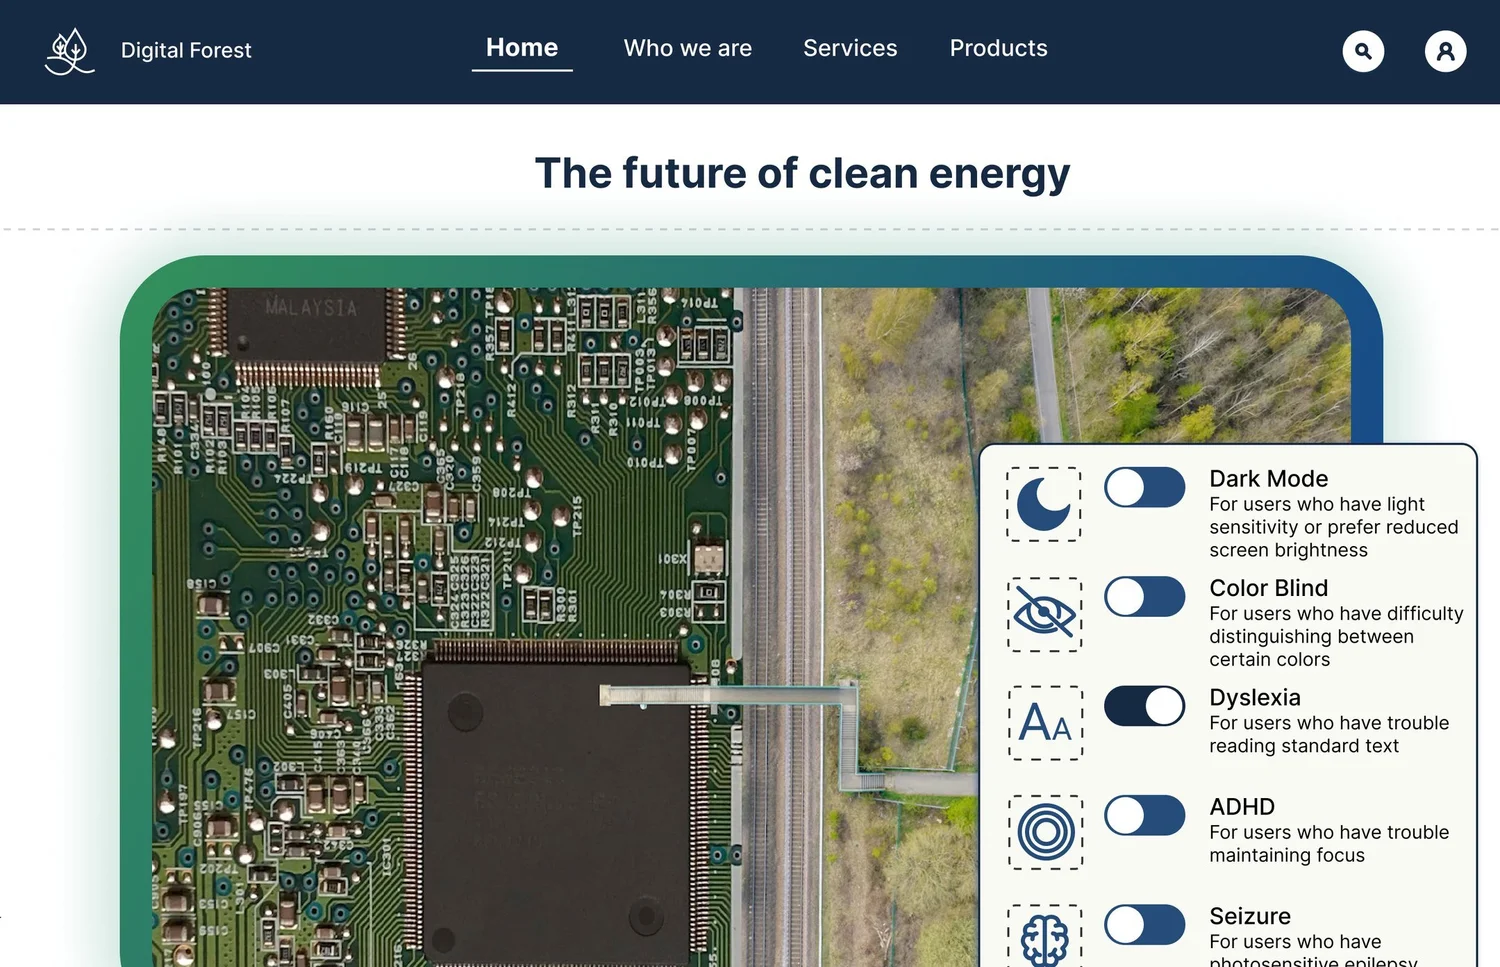Click the Dark Mode moon icon
This screenshot has height=967, width=1500.
pyautogui.click(x=1044, y=504)
